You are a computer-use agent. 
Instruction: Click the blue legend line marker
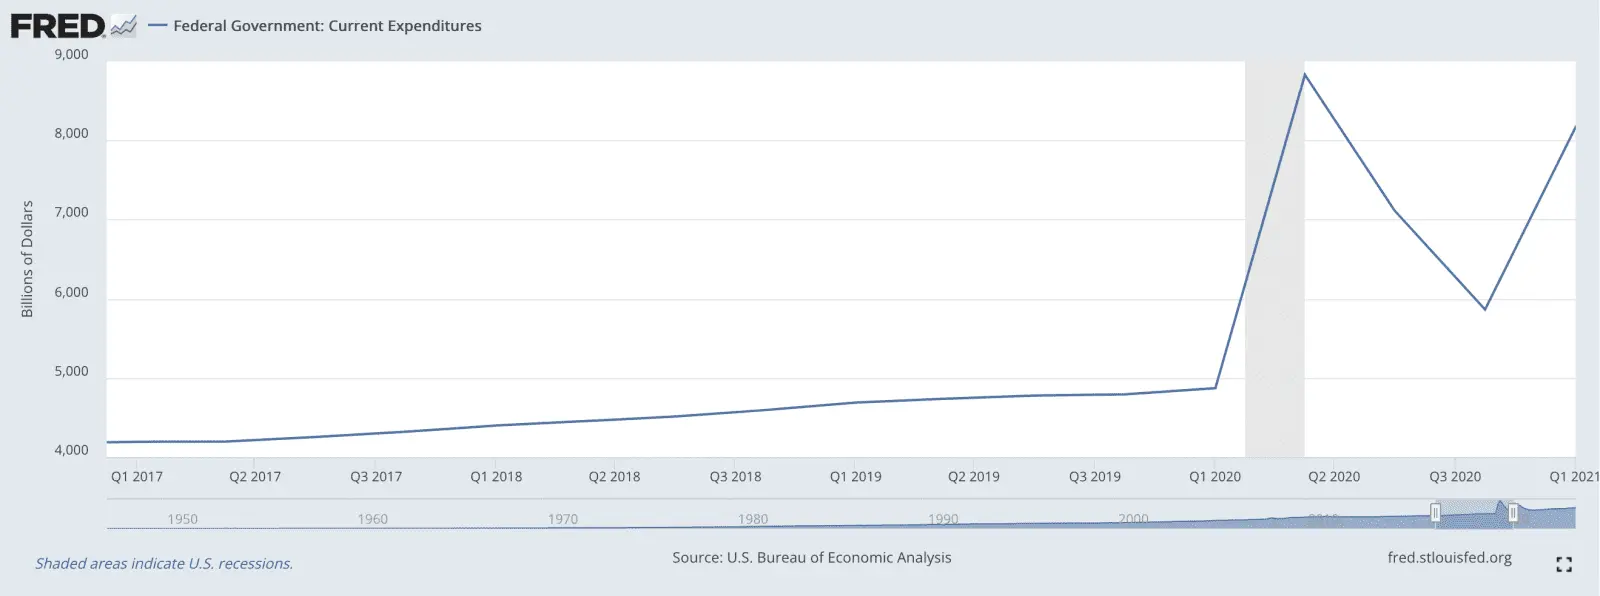click(157, 26)
